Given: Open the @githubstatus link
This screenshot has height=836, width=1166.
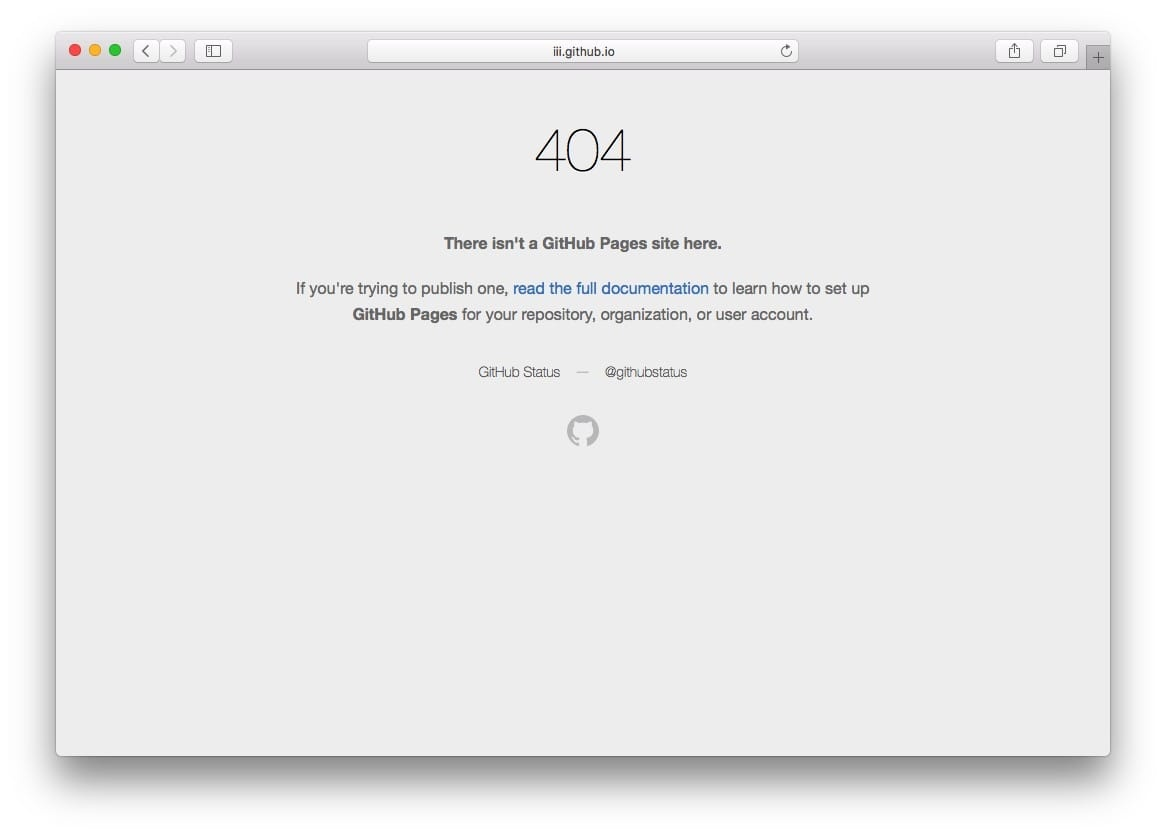Looking at the screenshot, I should [645, 372].
